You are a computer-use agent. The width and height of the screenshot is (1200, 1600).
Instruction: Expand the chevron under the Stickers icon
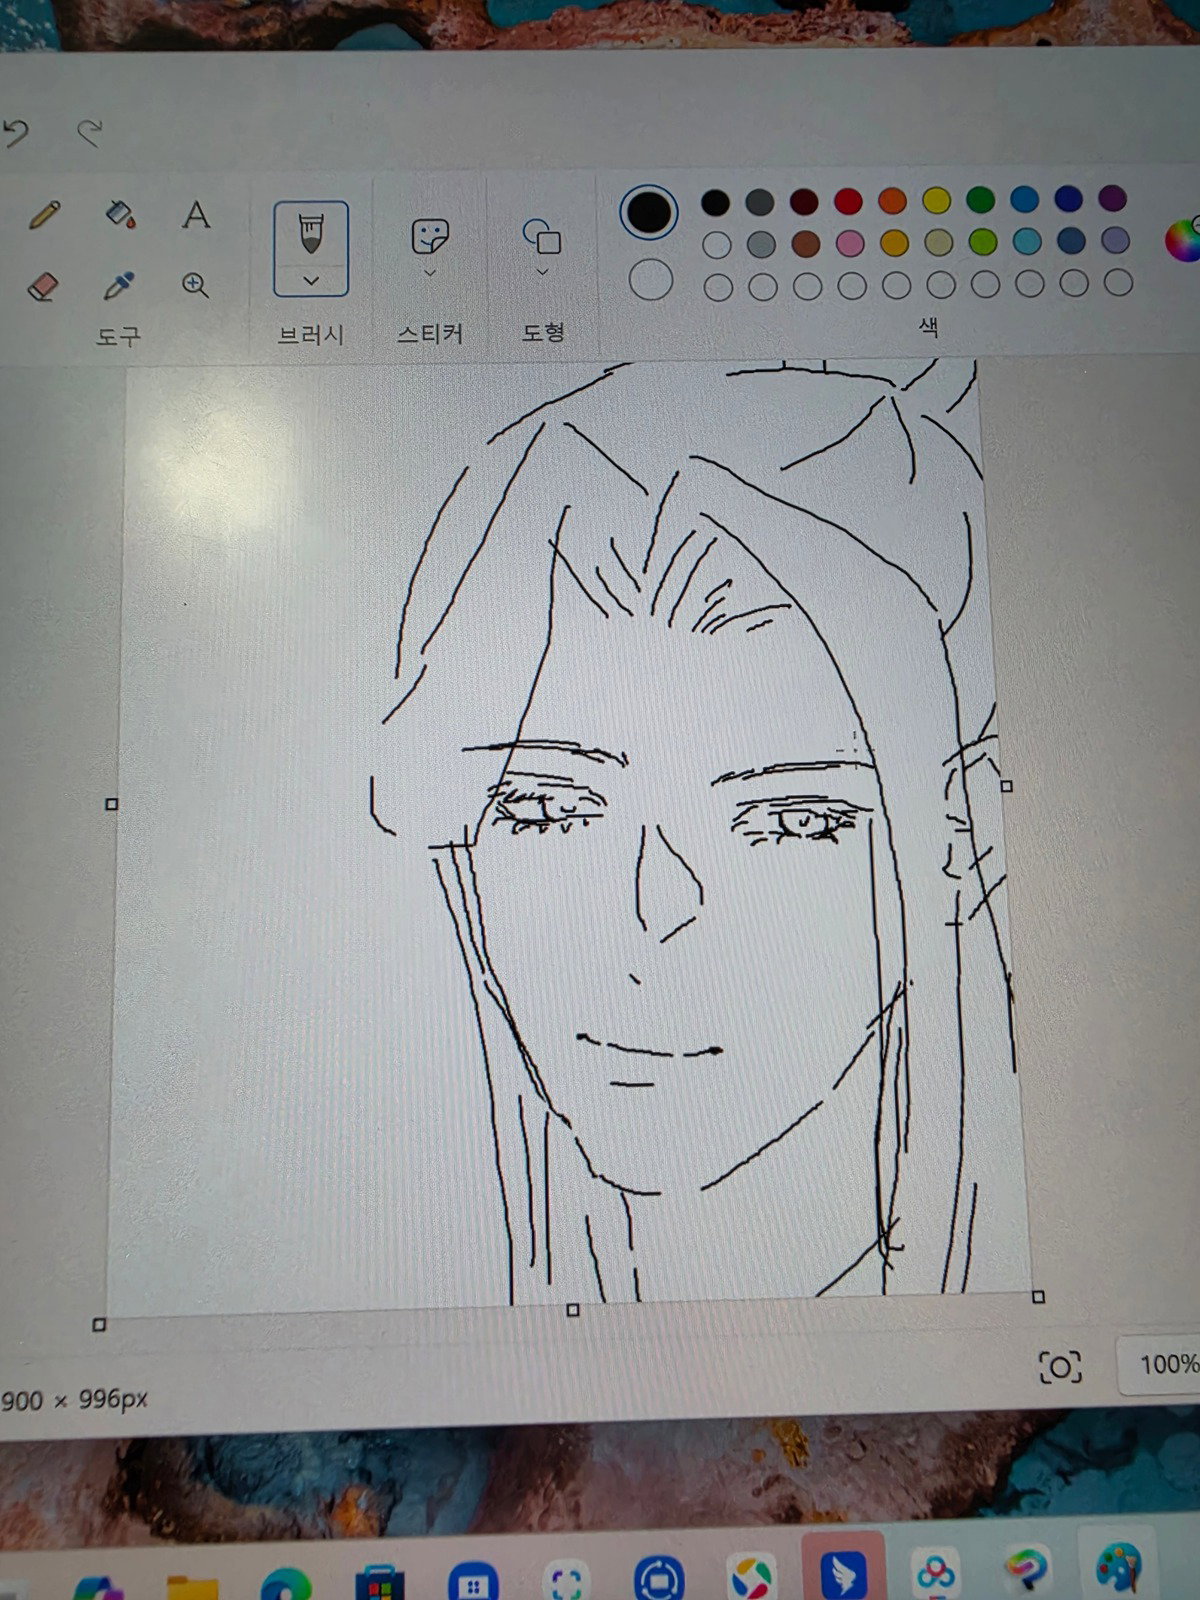[430, 272]
